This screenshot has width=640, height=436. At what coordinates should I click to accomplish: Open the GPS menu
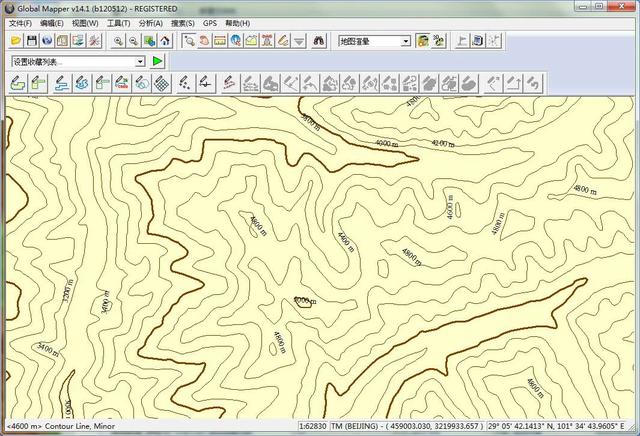210,23
